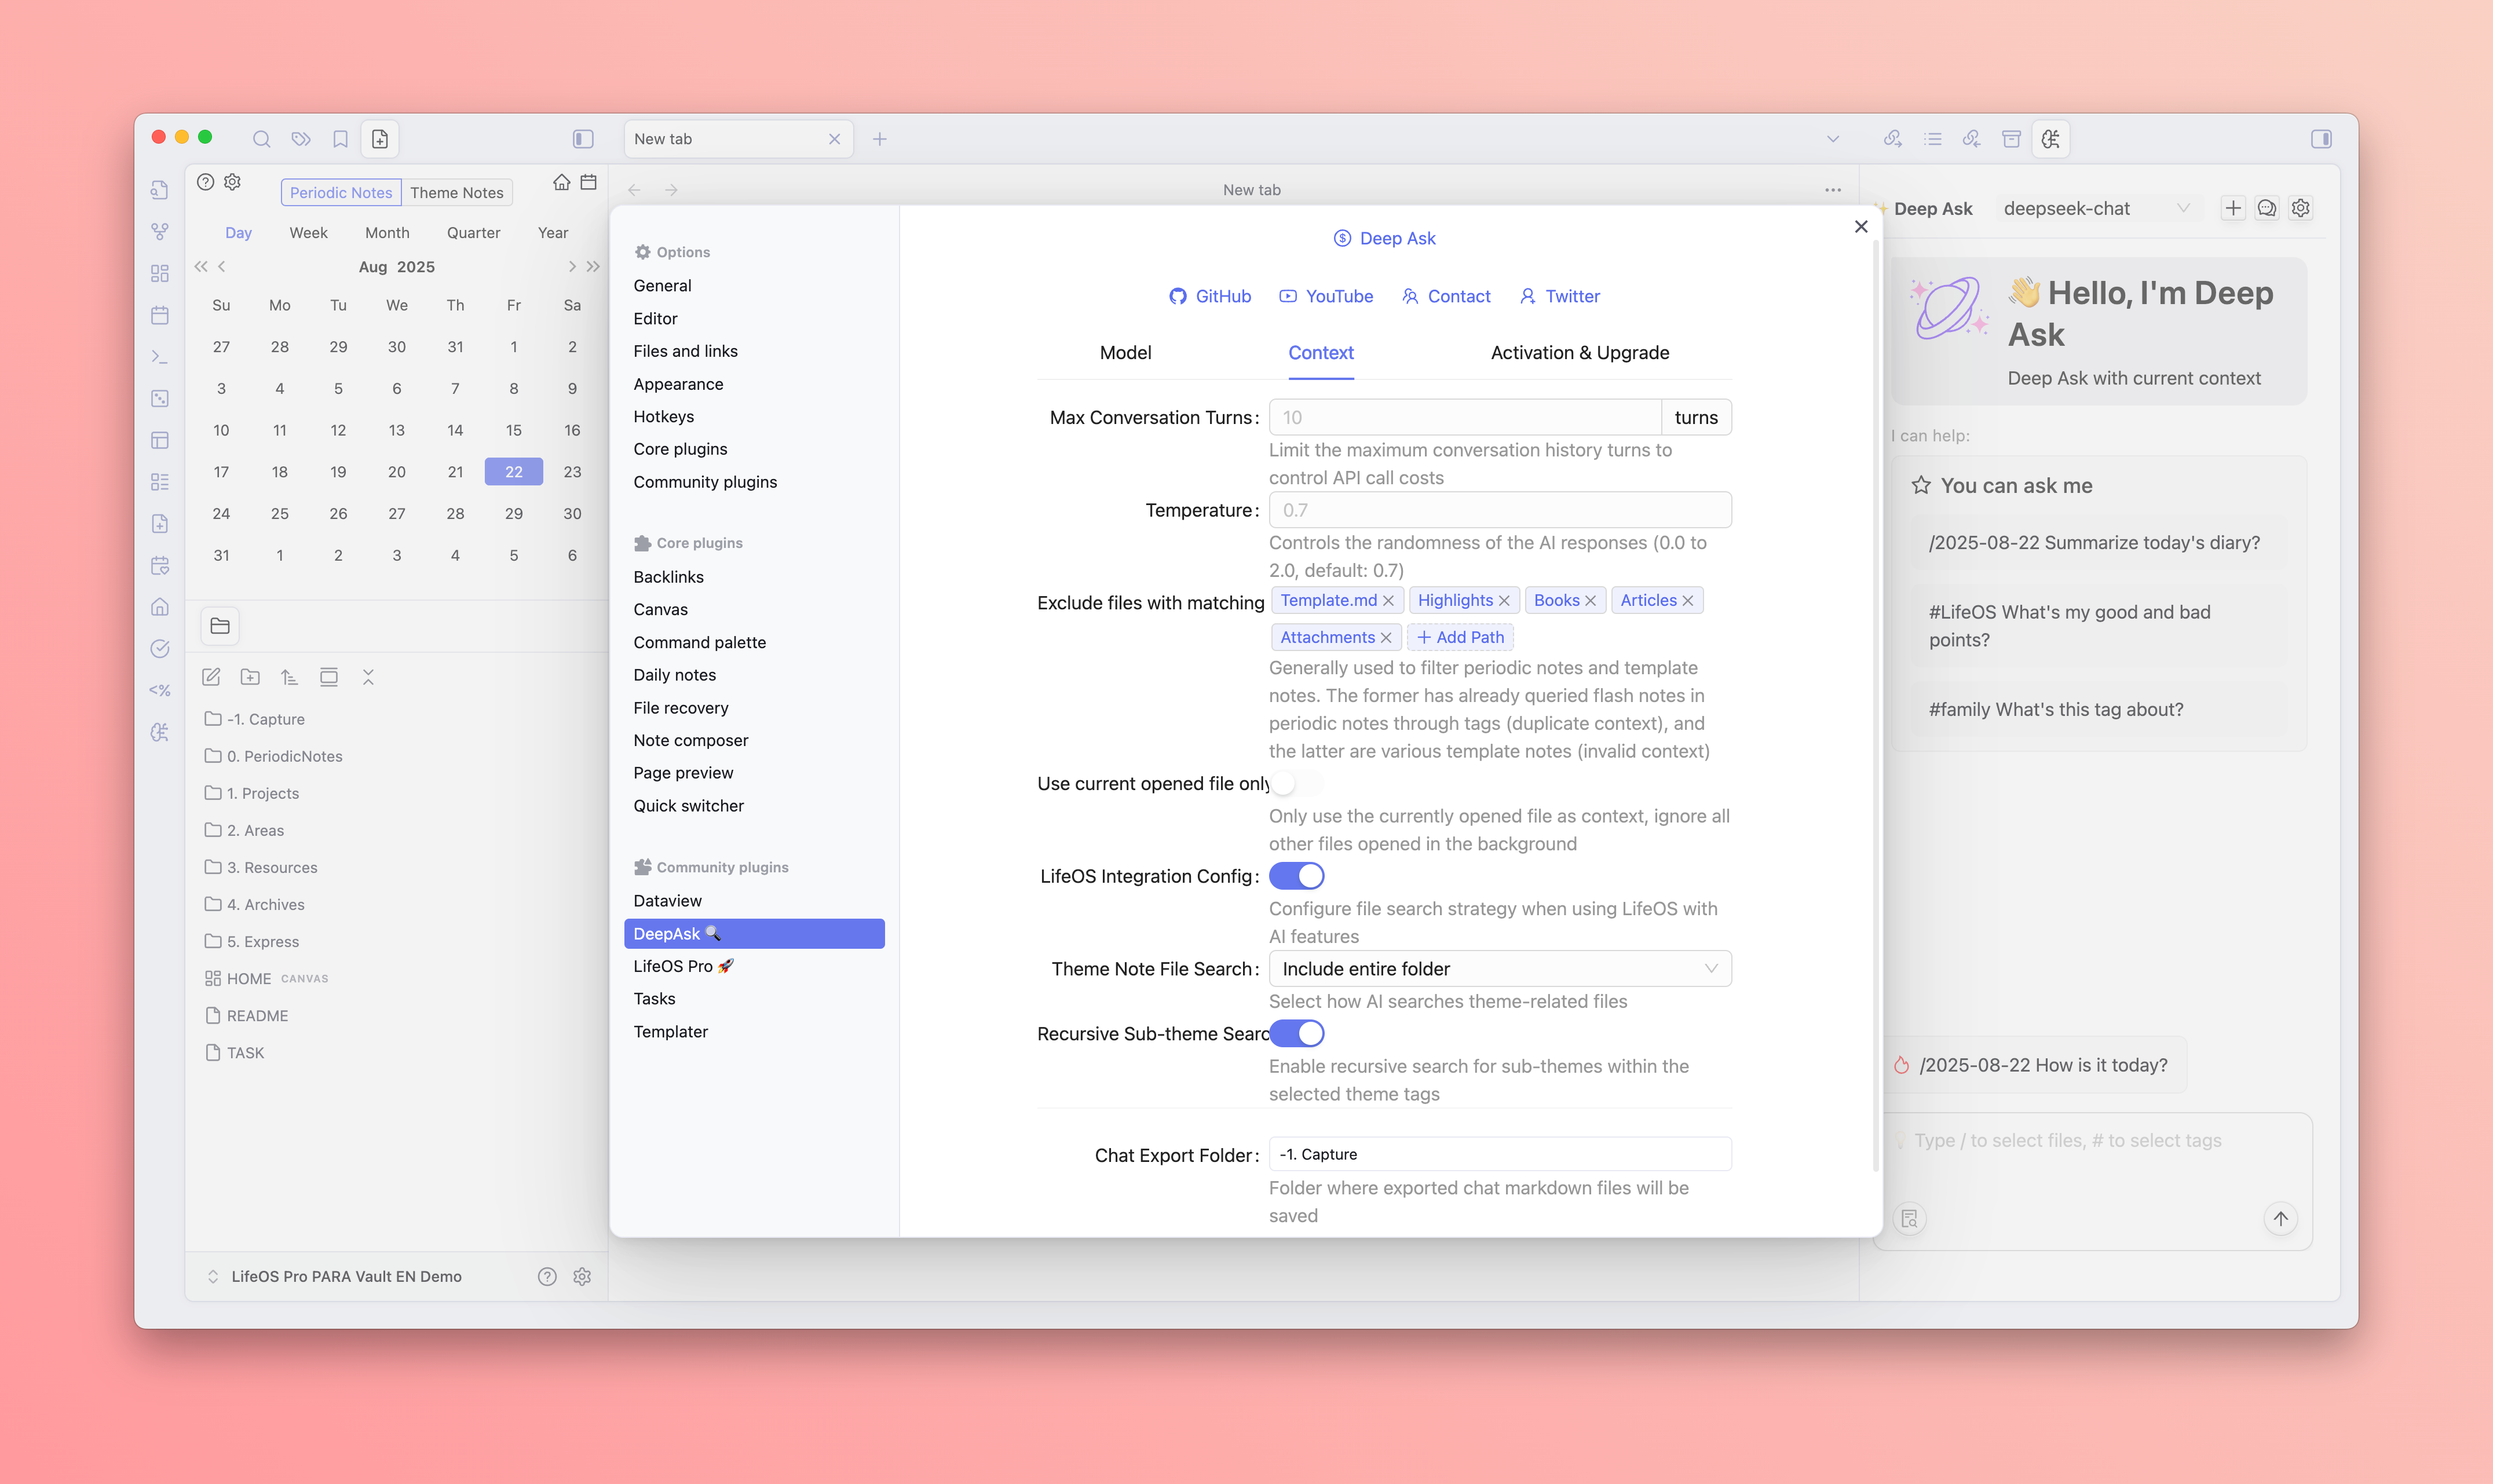This screenshot has height=1484, width=2493.
Task: Switch to the Model tab
Action: [1125, 352]
